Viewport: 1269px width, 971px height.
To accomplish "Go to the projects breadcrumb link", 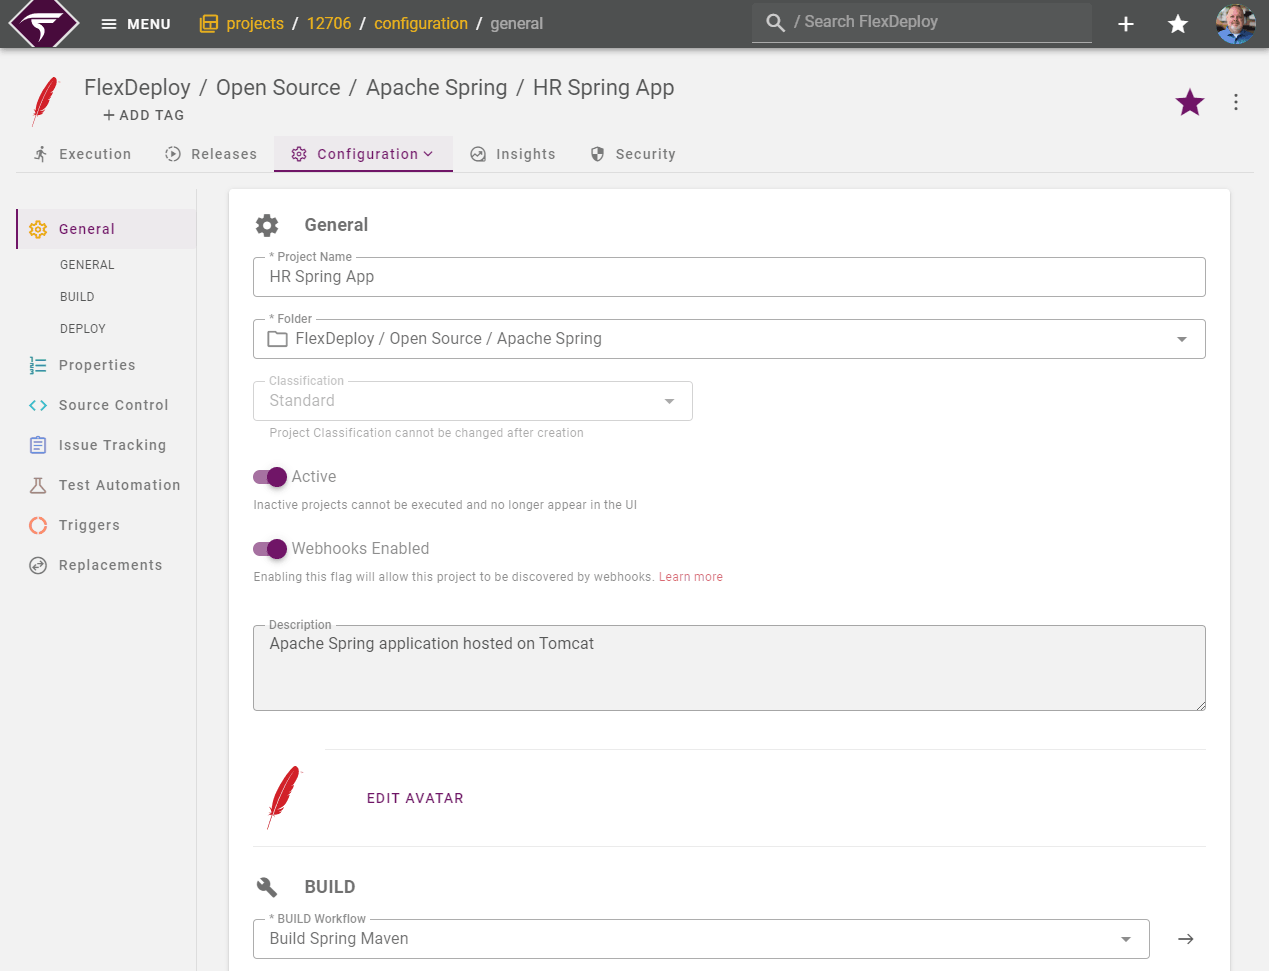I will [255, 24].
